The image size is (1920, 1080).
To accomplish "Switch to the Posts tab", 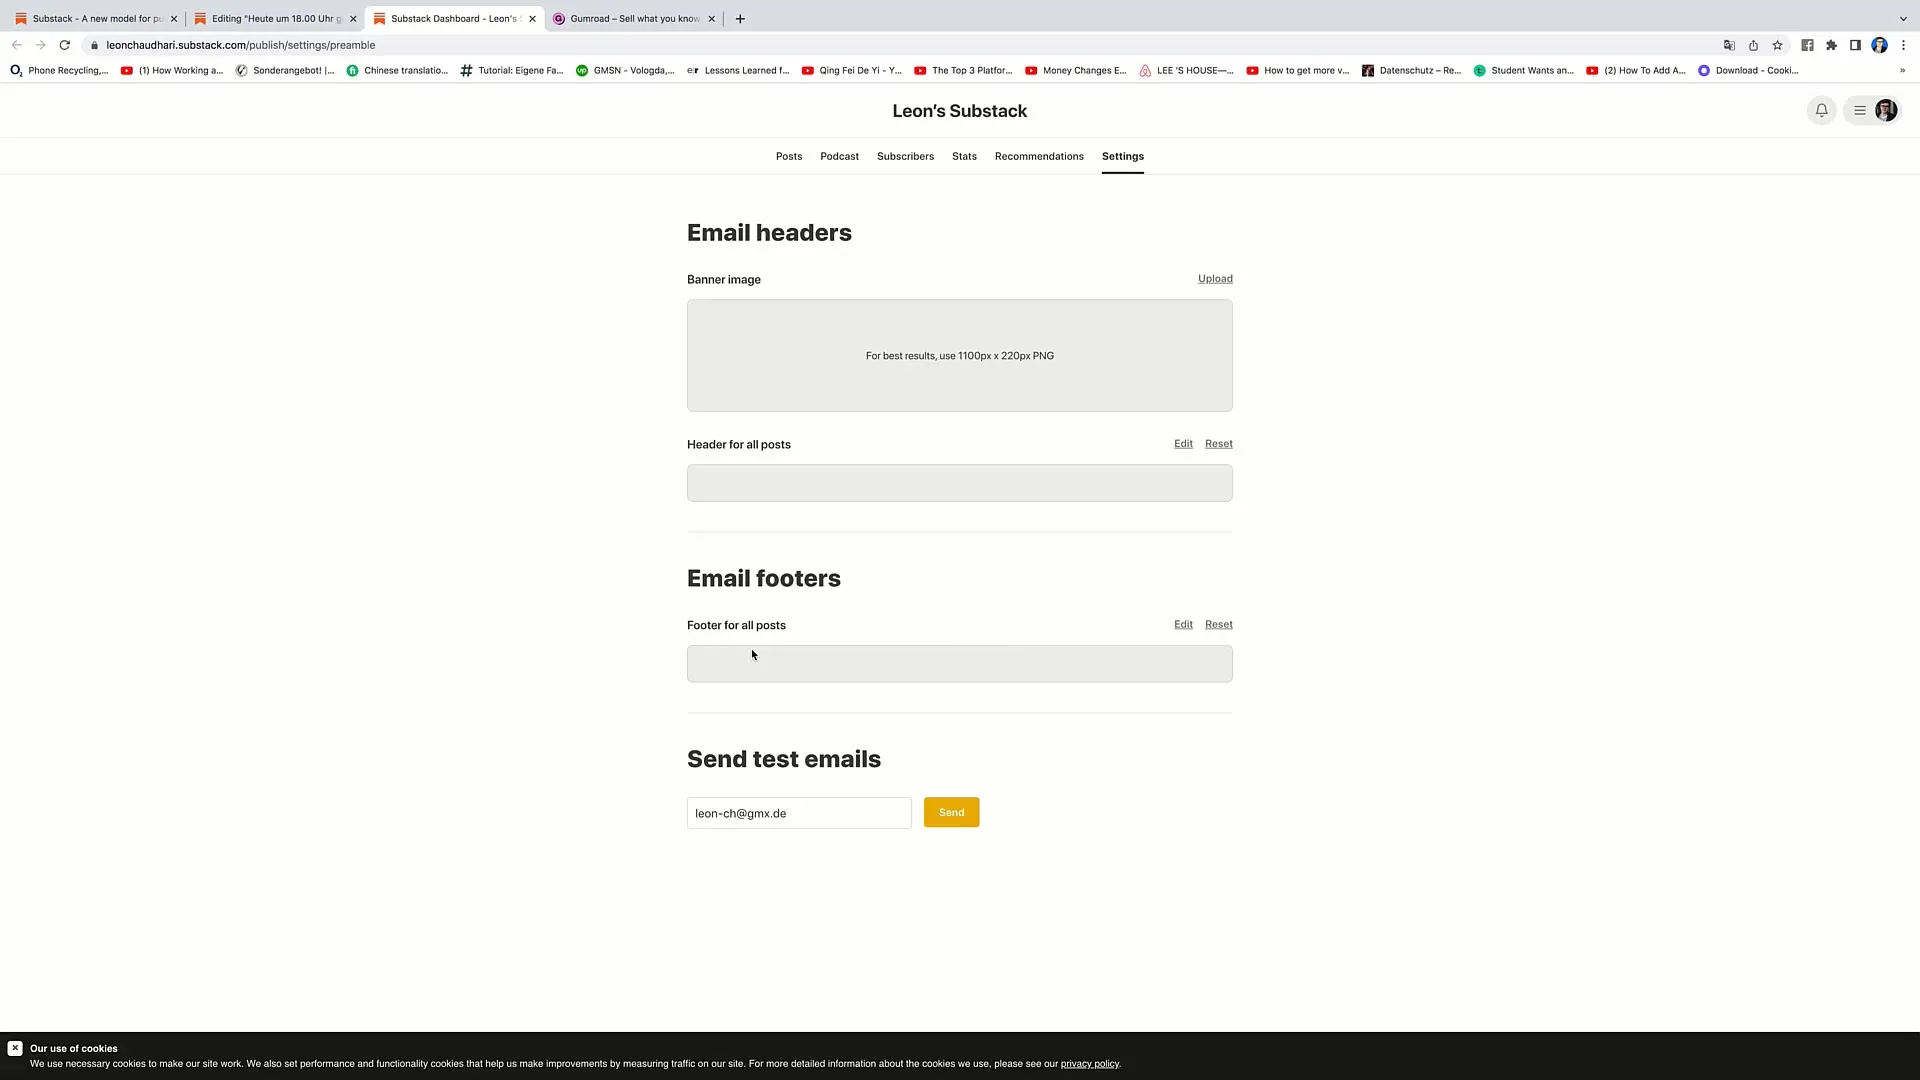I will coord(789,156).
